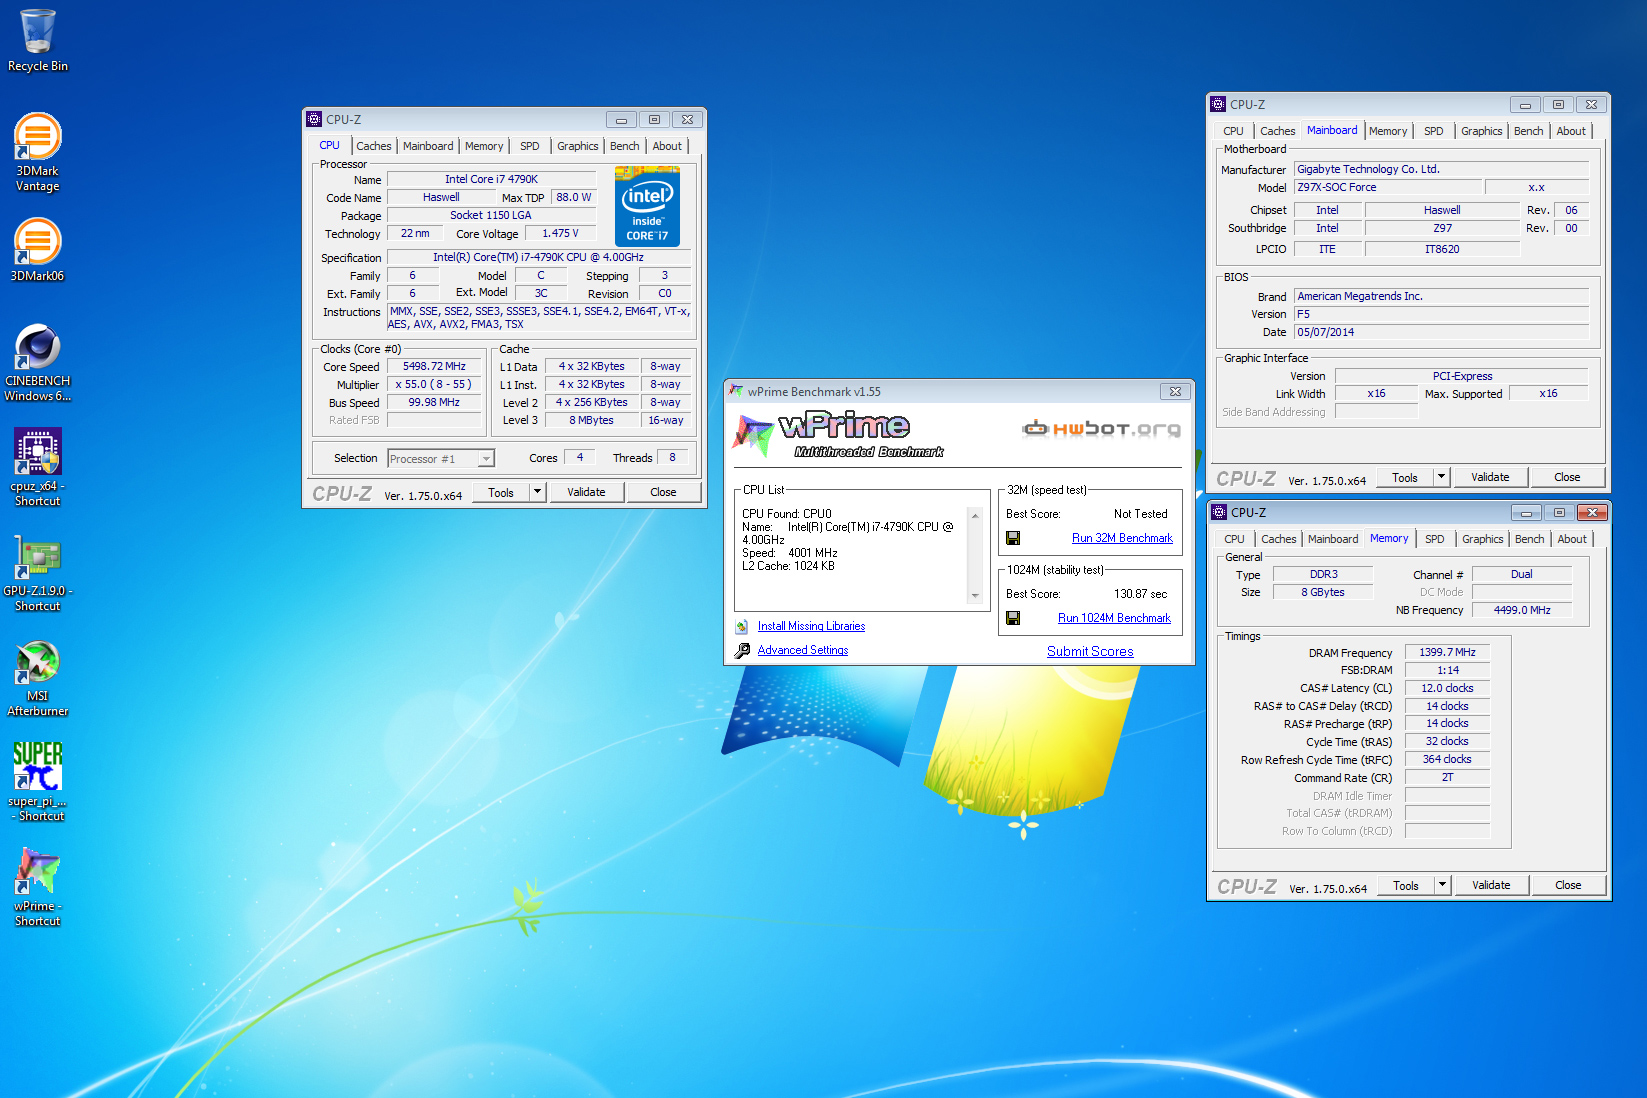
Task: Open Bench tab in left CPU-Z window
Action: click(x=625, y=146)
